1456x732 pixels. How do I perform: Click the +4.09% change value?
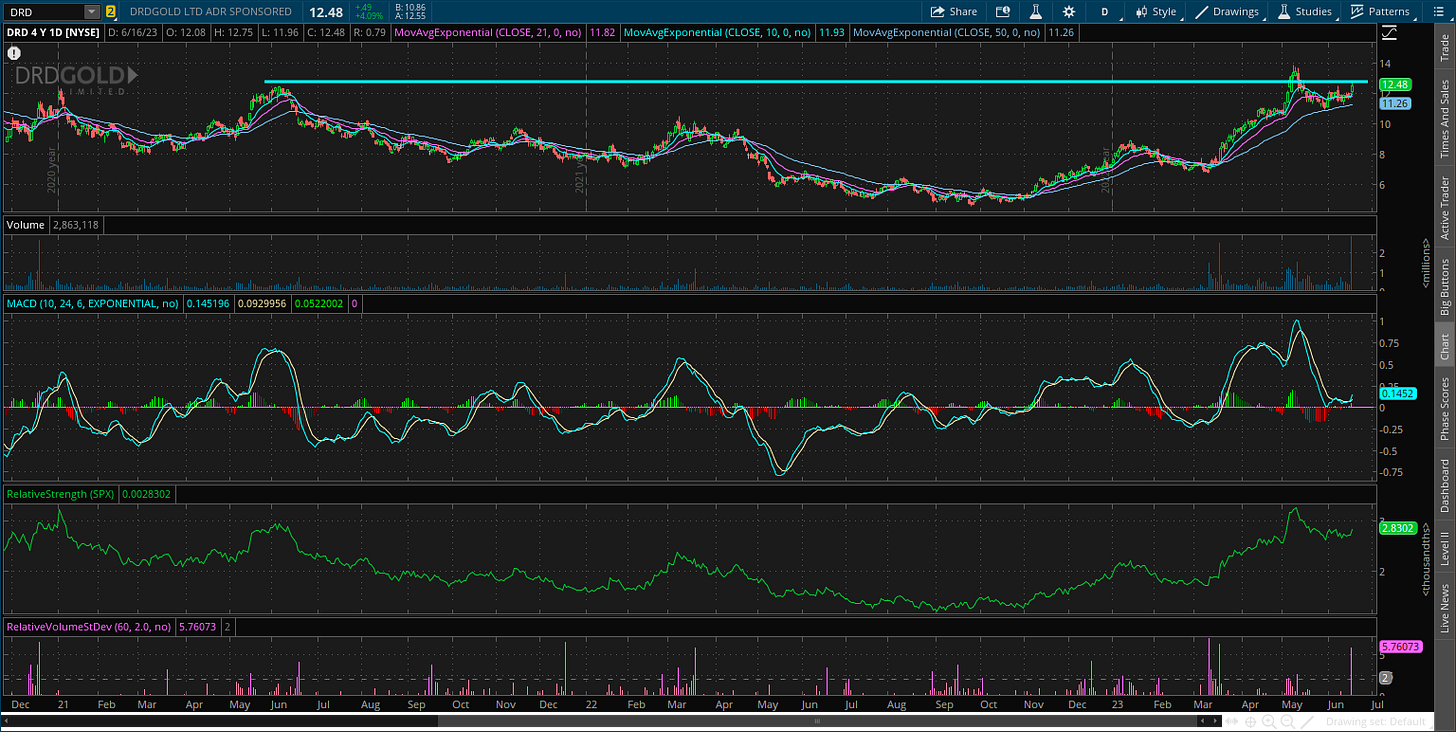point(368,17)
